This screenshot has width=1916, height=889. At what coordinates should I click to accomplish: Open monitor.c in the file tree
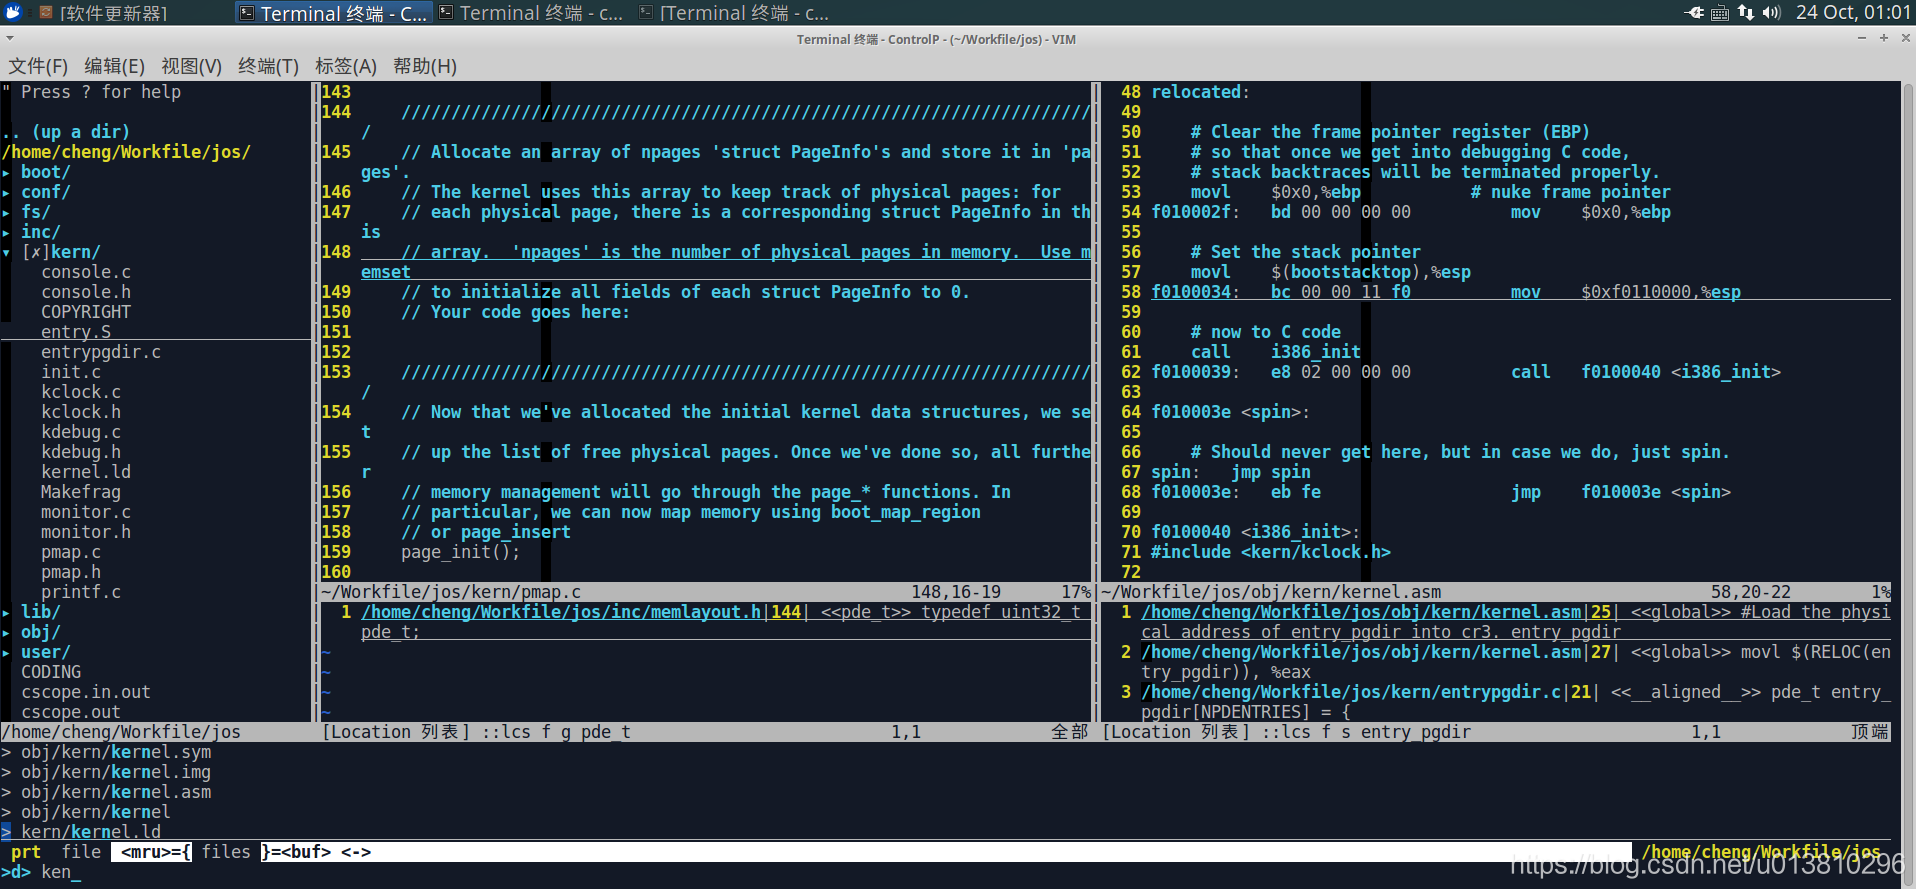pyautogui.click(x=86, y=512)
